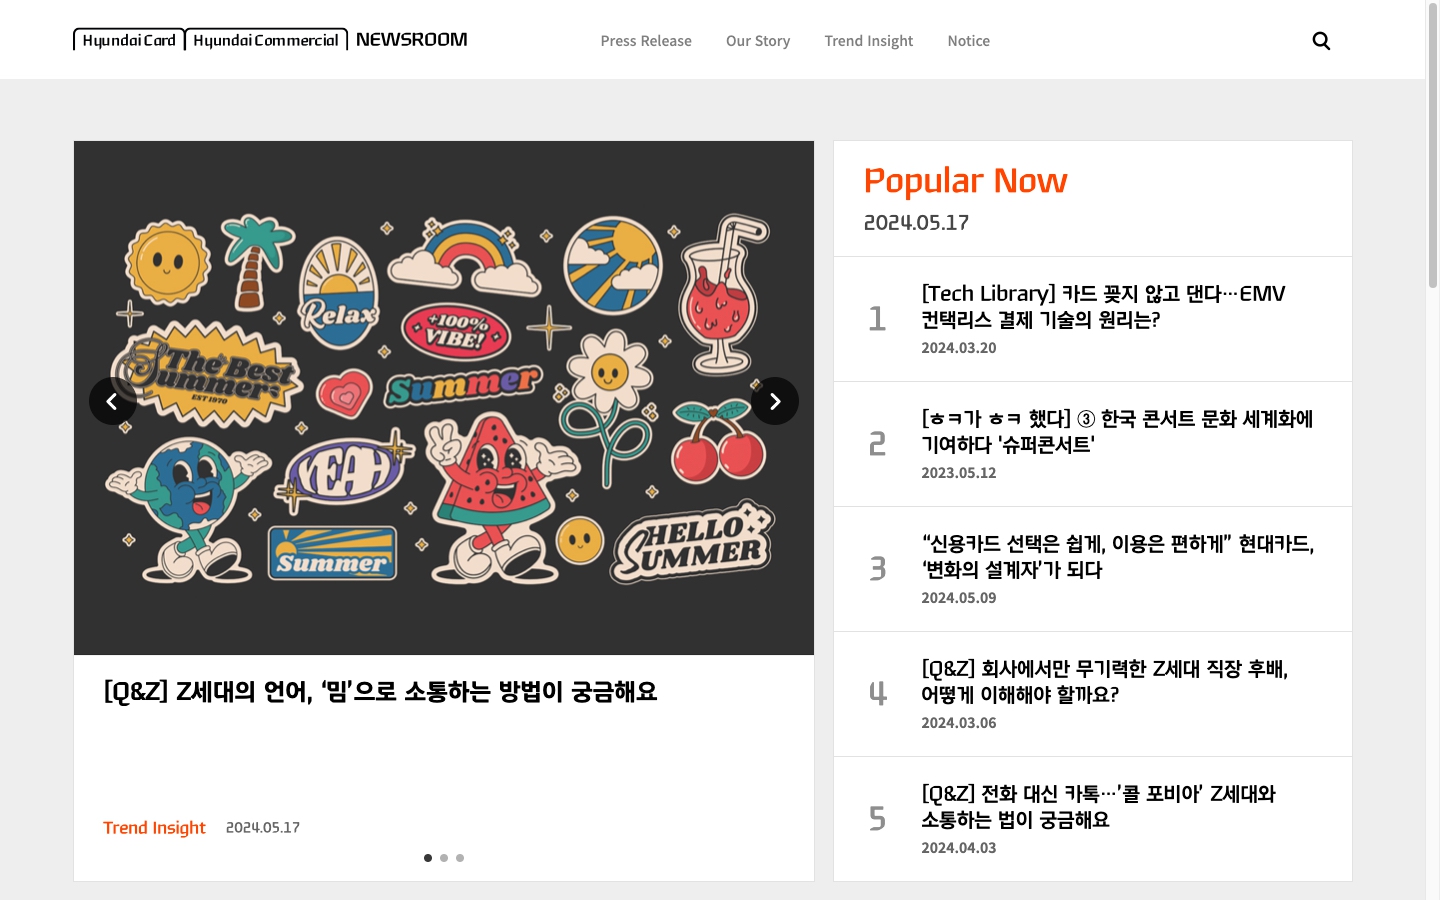Image resolution: width=1440 pixels, height=900 pixels.
Task: Click the Hyundai Commercial logo
Action: [x=266, y=40]
